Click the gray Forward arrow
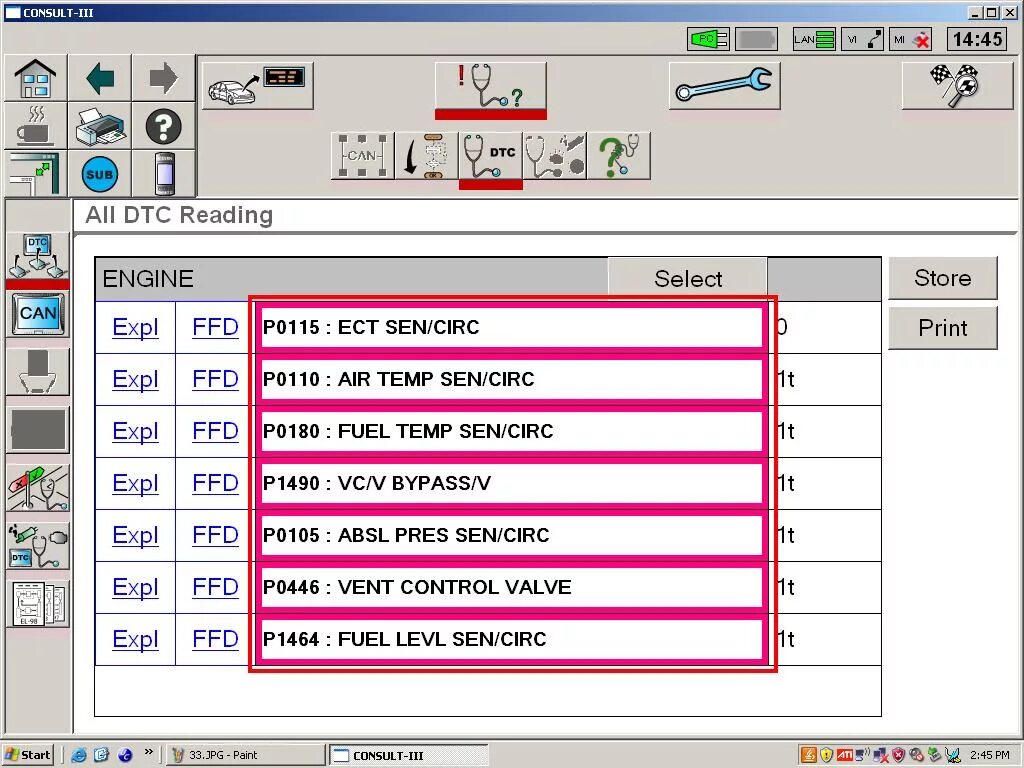 point(163,78)
